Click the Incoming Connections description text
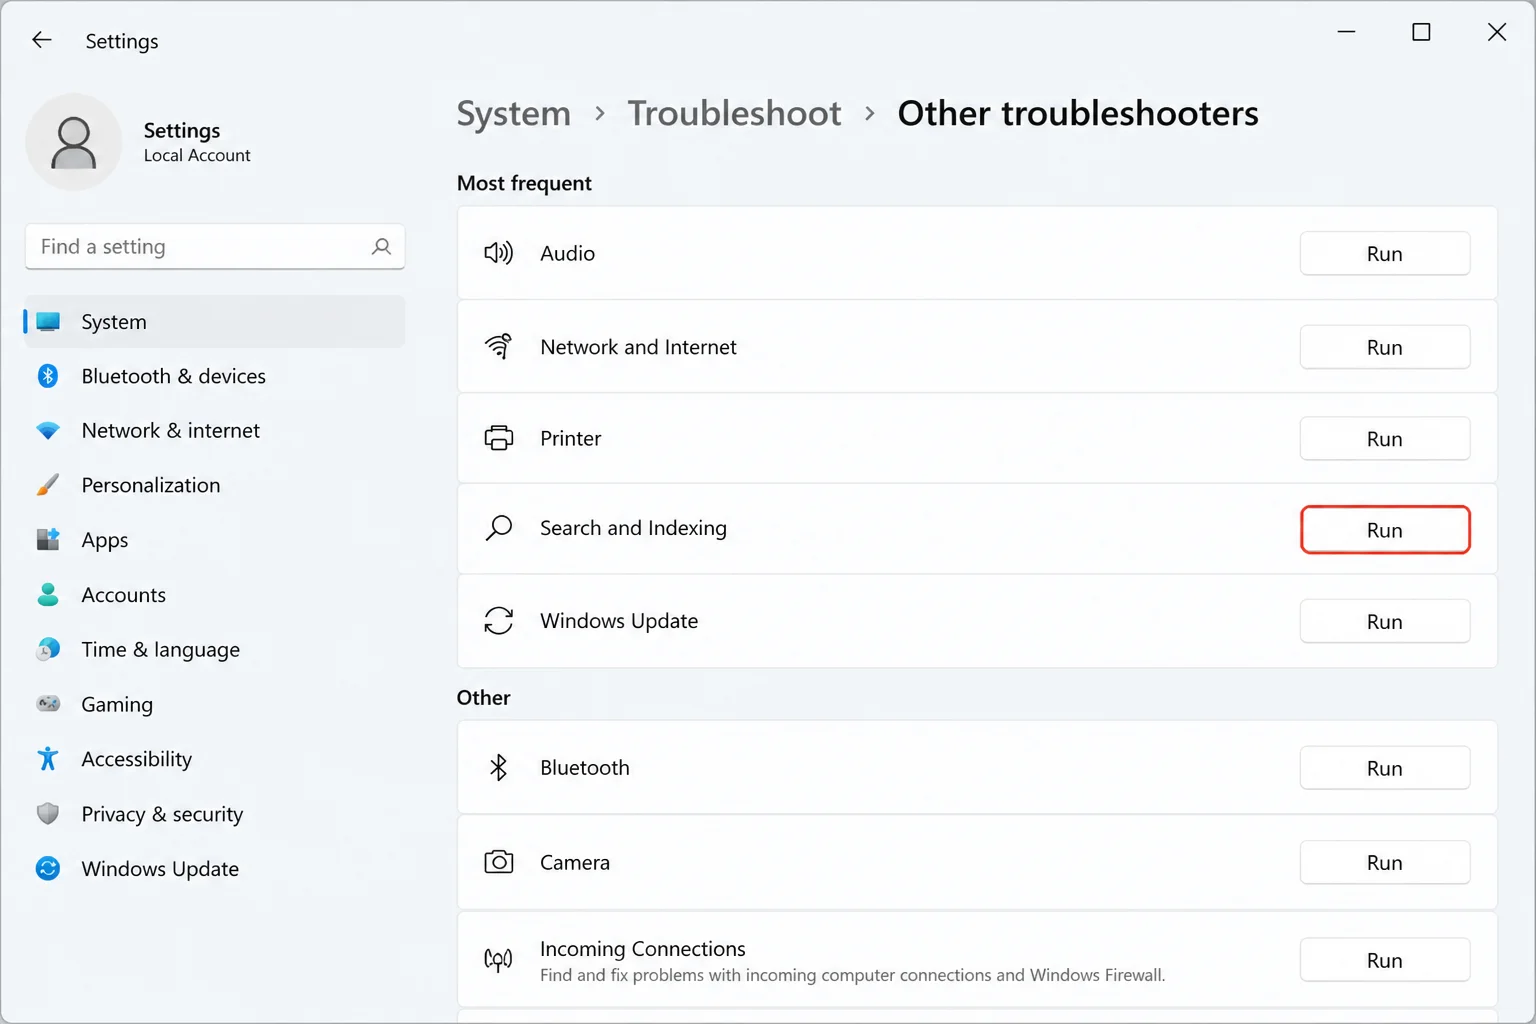 pos(853,975)
